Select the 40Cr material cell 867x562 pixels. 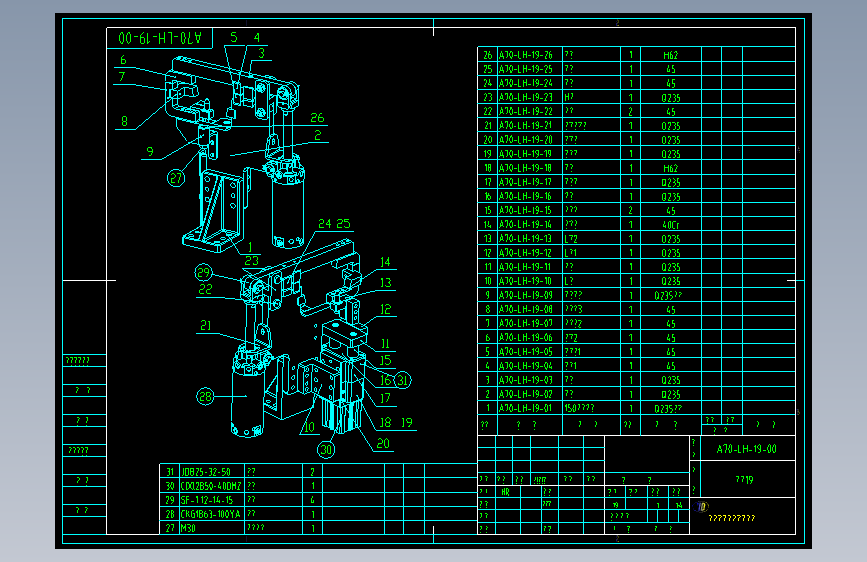click(x=671, y=225)
